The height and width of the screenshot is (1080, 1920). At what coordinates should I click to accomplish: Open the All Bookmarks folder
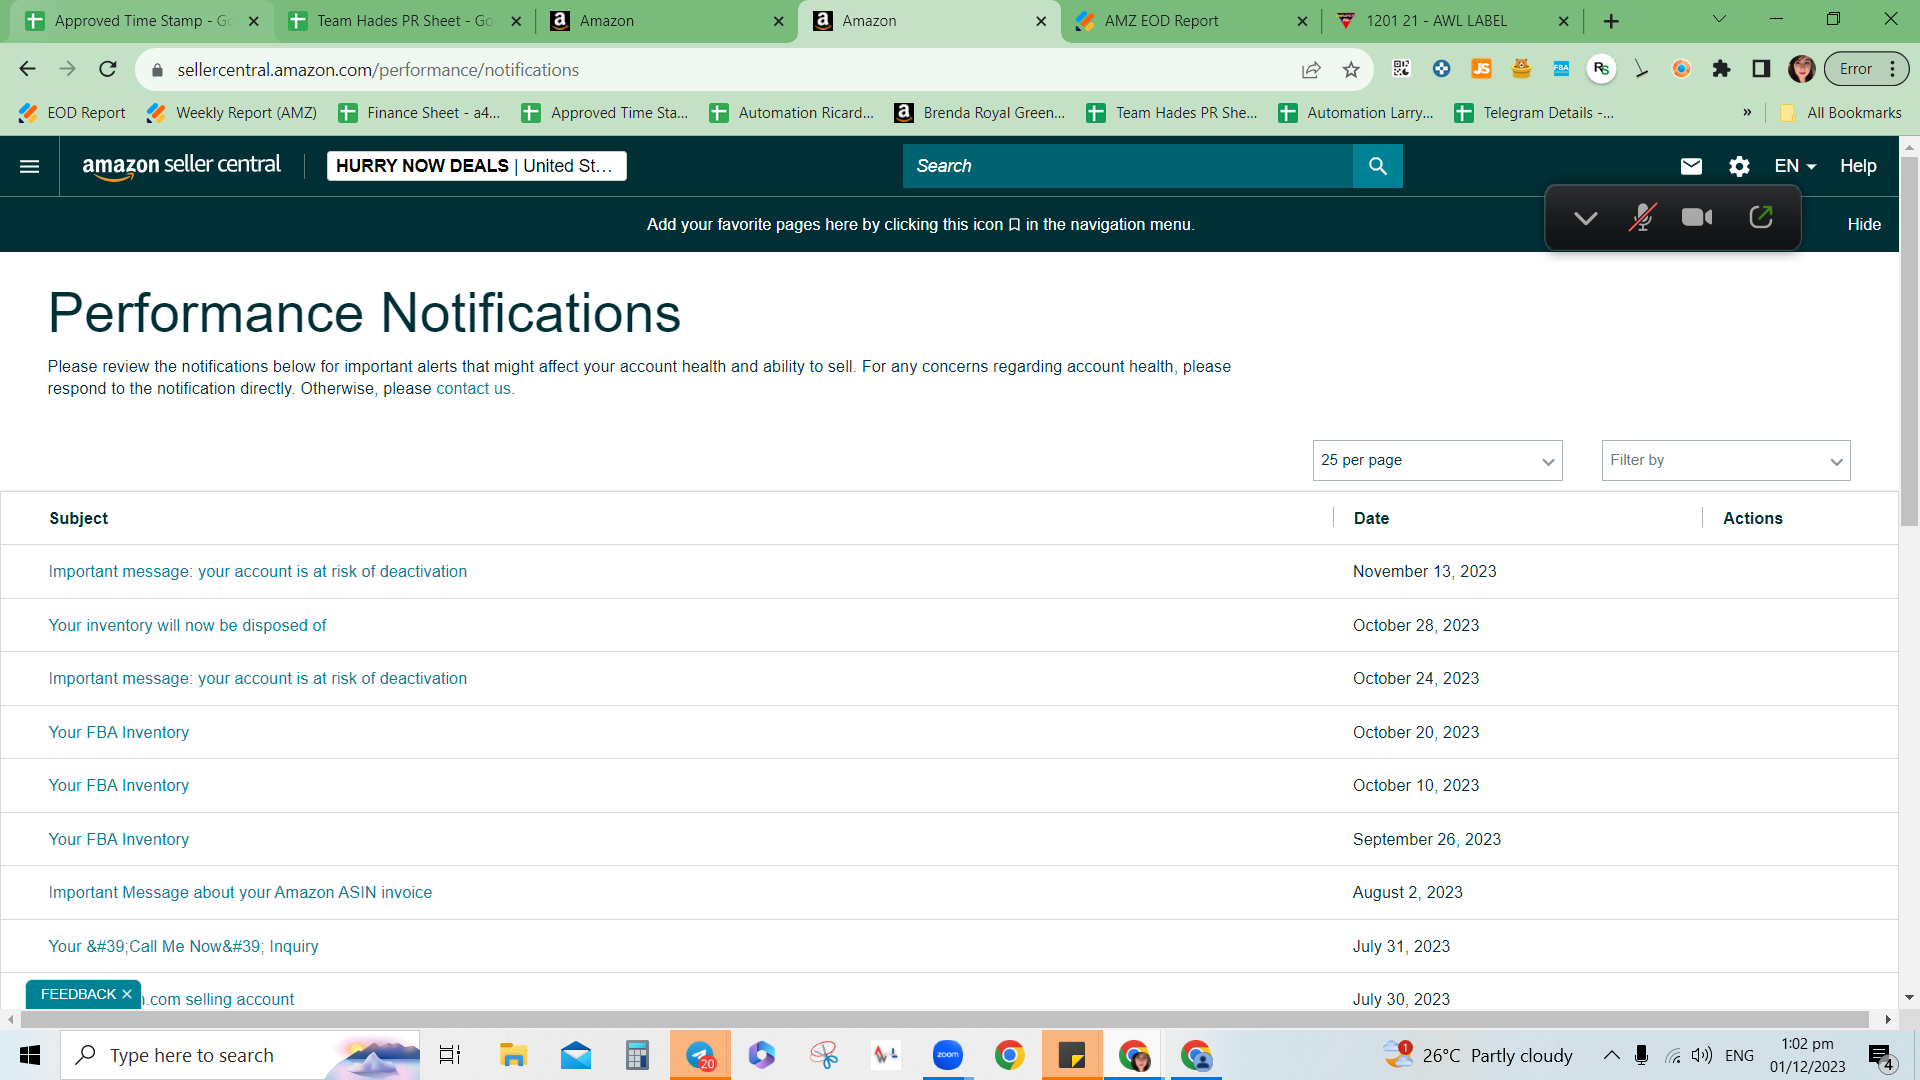click(x=1841, y=113)
